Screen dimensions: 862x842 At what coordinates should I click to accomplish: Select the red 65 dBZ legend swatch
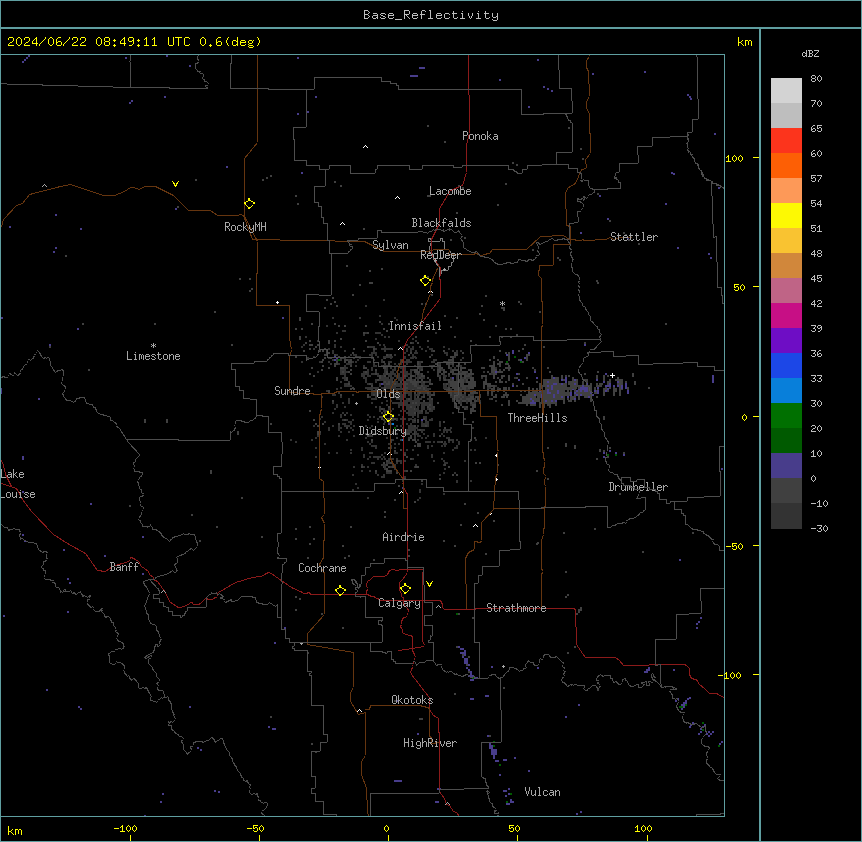[786, 140]
